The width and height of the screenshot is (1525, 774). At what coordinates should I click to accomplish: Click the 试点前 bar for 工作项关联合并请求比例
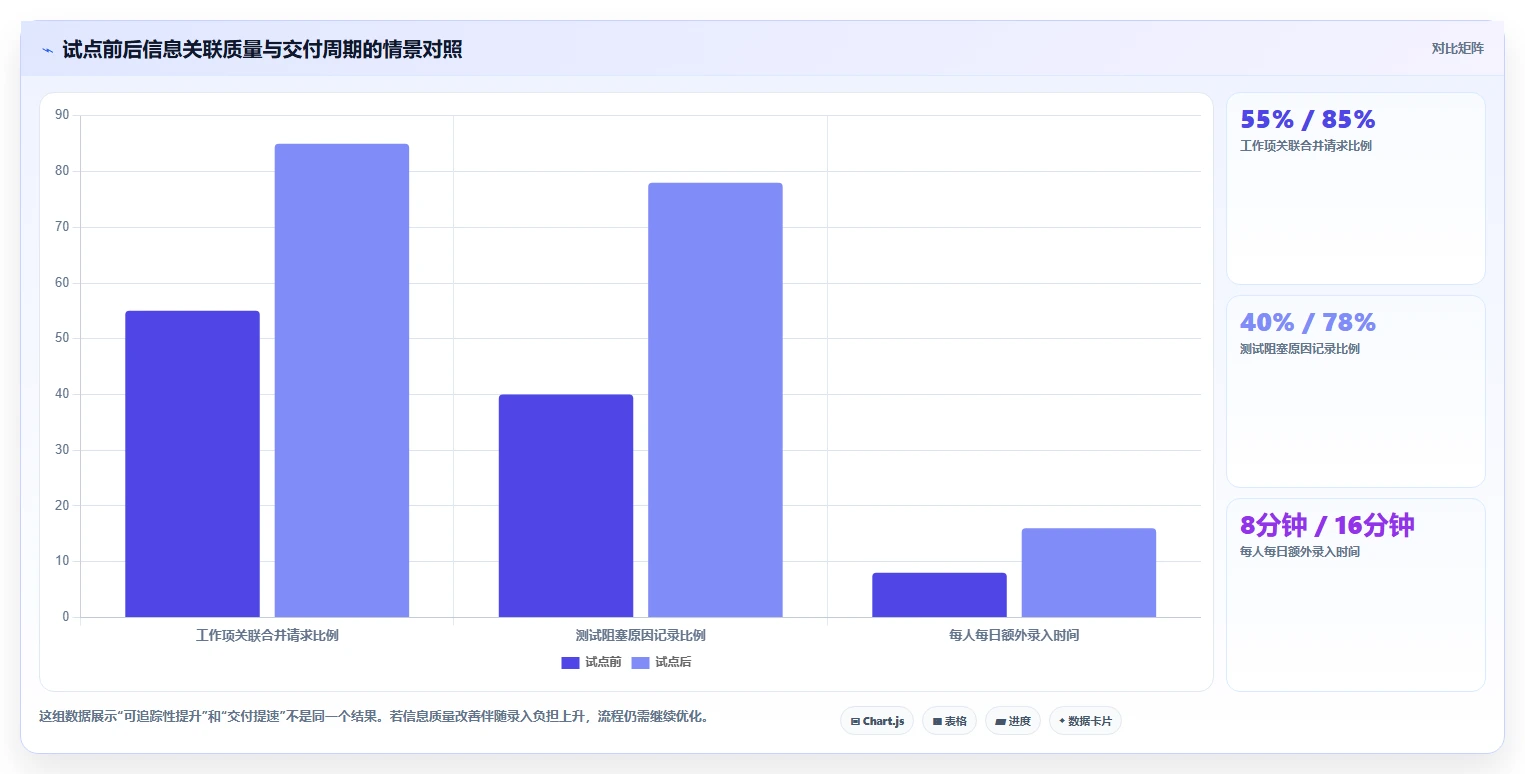click(x=192, y=464)
